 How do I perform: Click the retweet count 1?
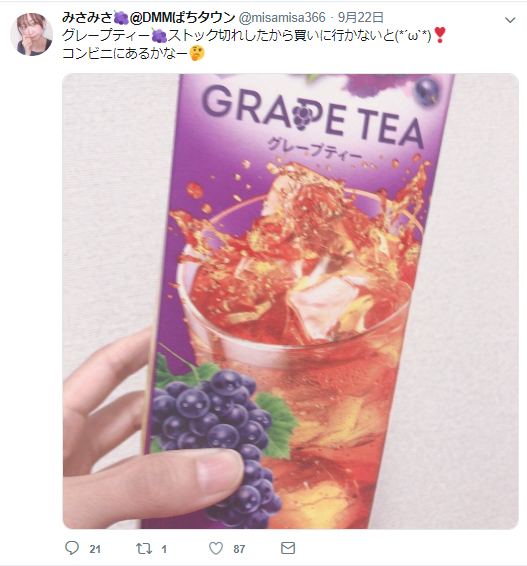click(164, 549)
